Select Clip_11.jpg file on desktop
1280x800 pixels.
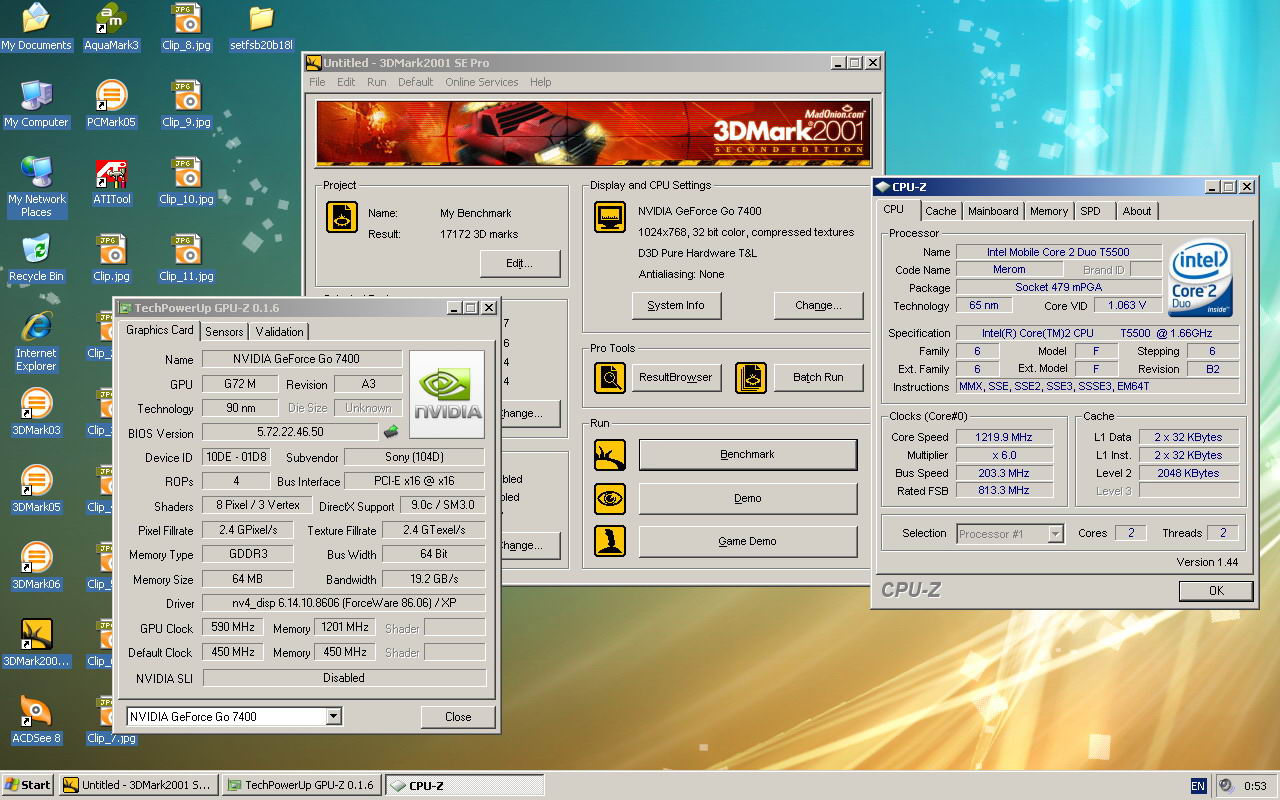click(186, 258)
